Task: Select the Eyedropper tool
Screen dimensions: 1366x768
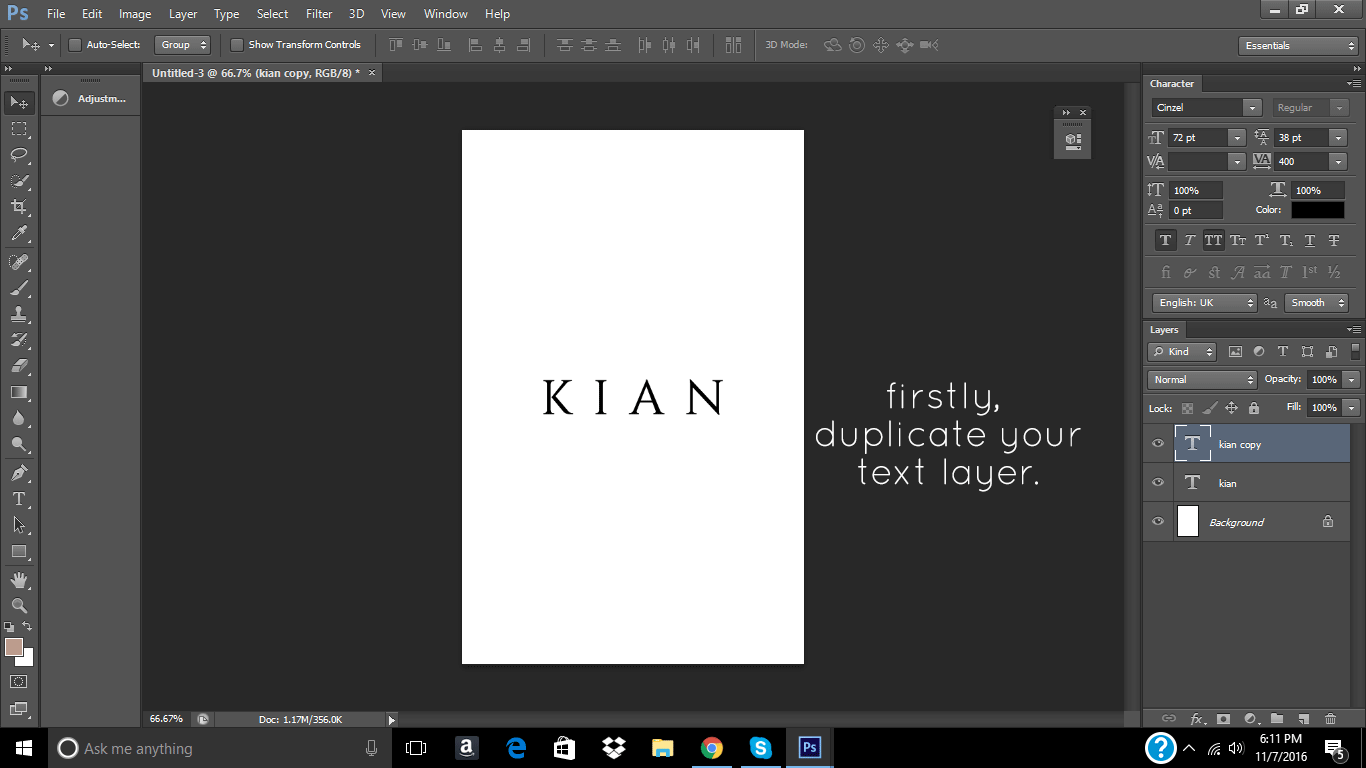Action: (19, 234)
